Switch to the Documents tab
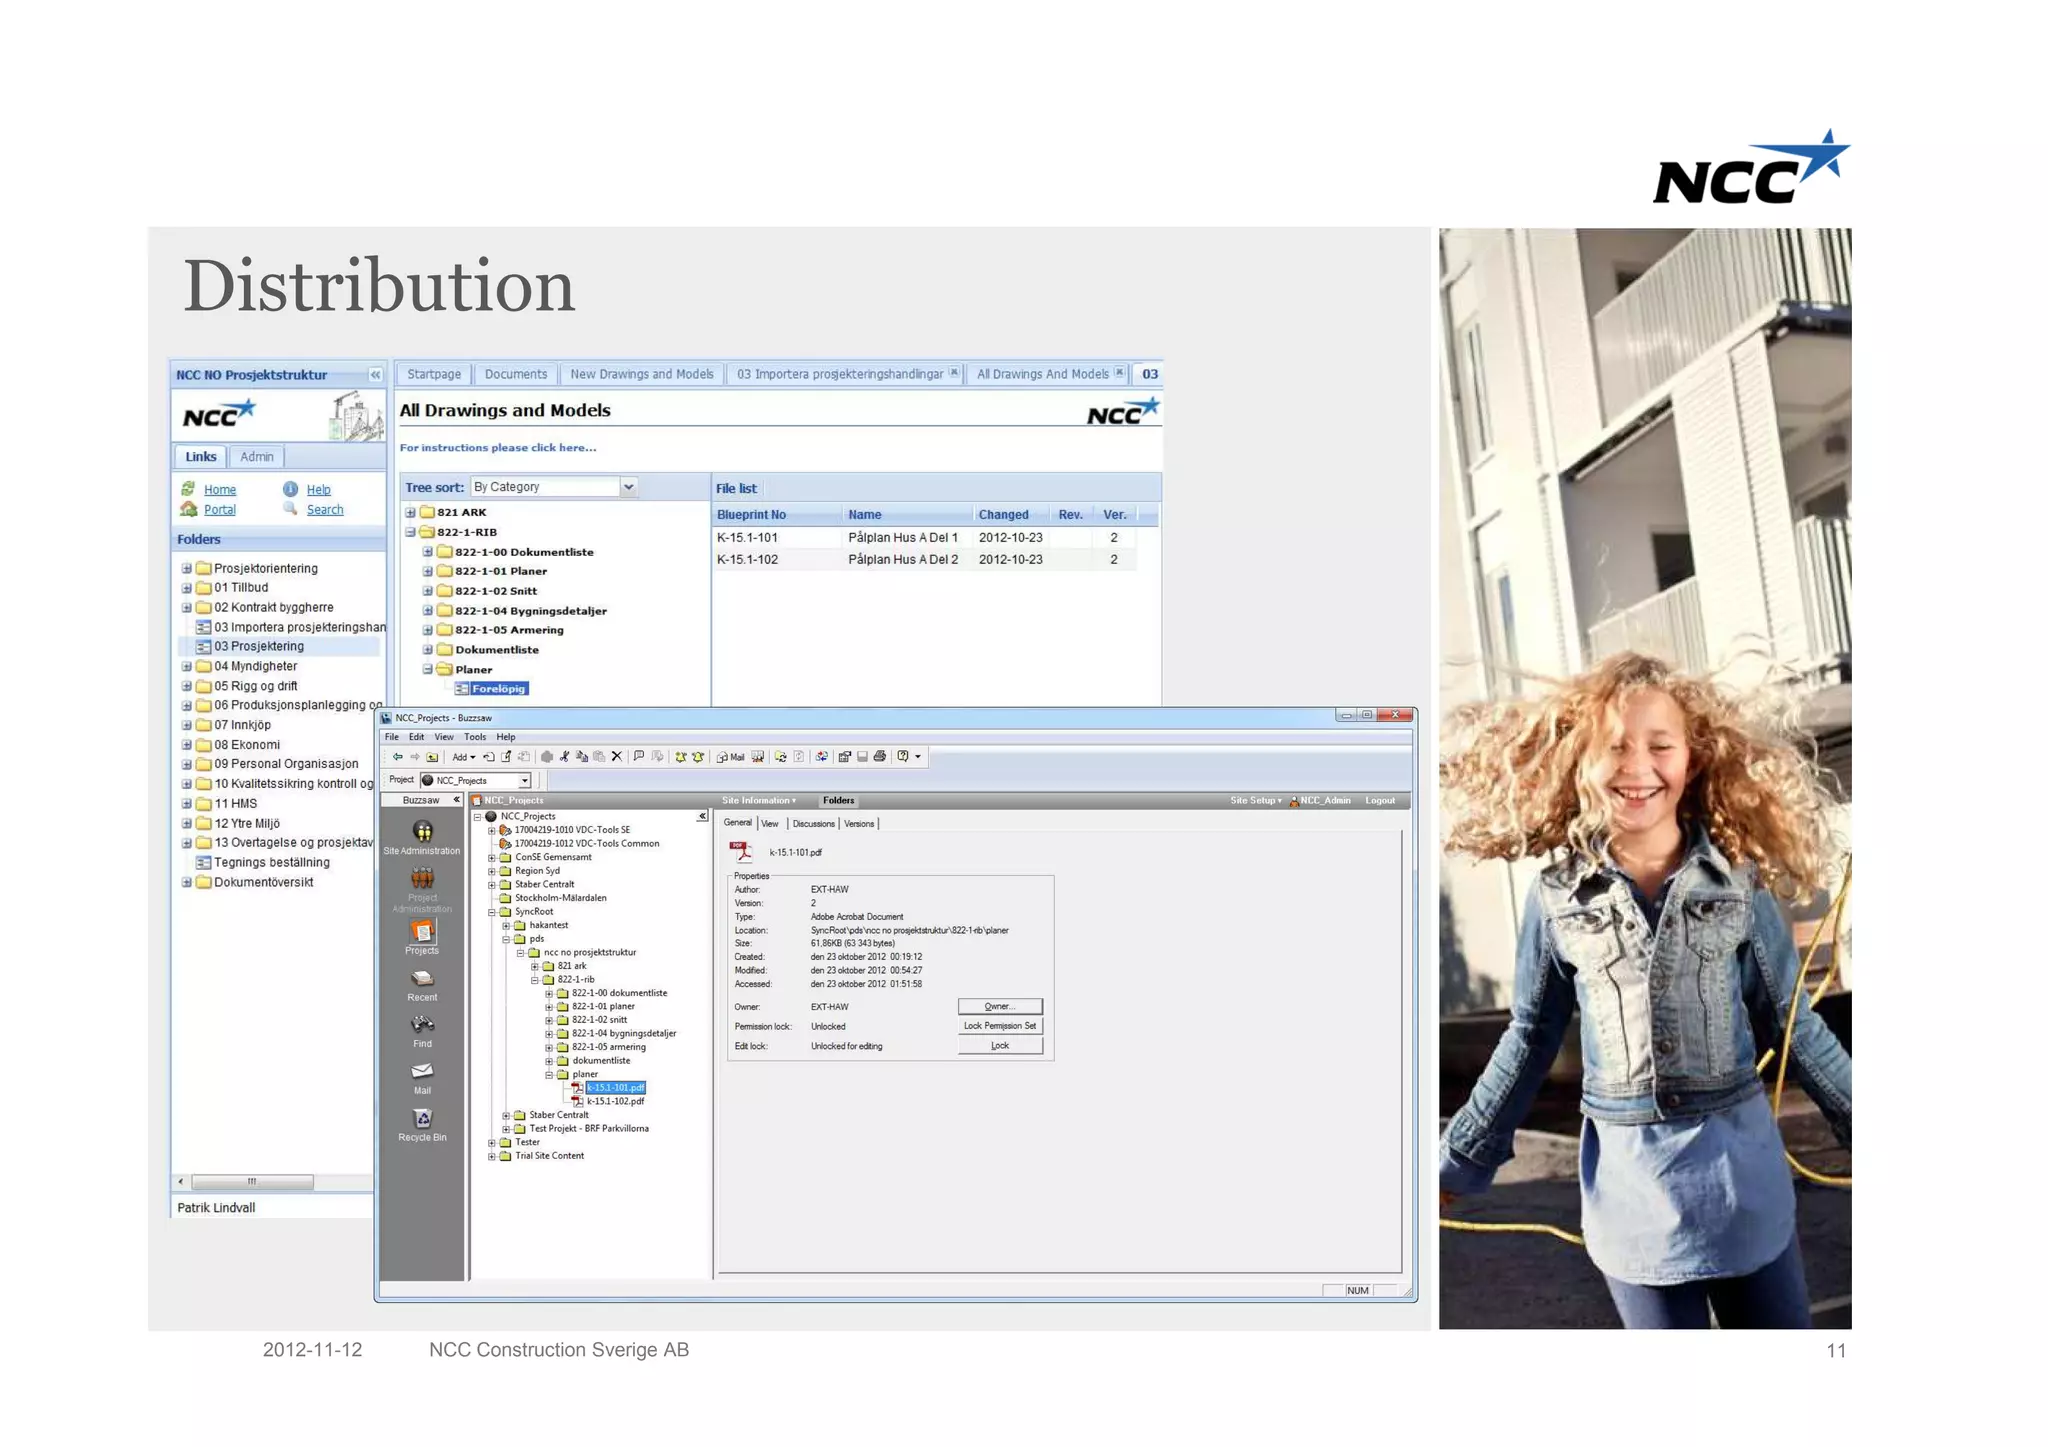 [x=515, y=374]
